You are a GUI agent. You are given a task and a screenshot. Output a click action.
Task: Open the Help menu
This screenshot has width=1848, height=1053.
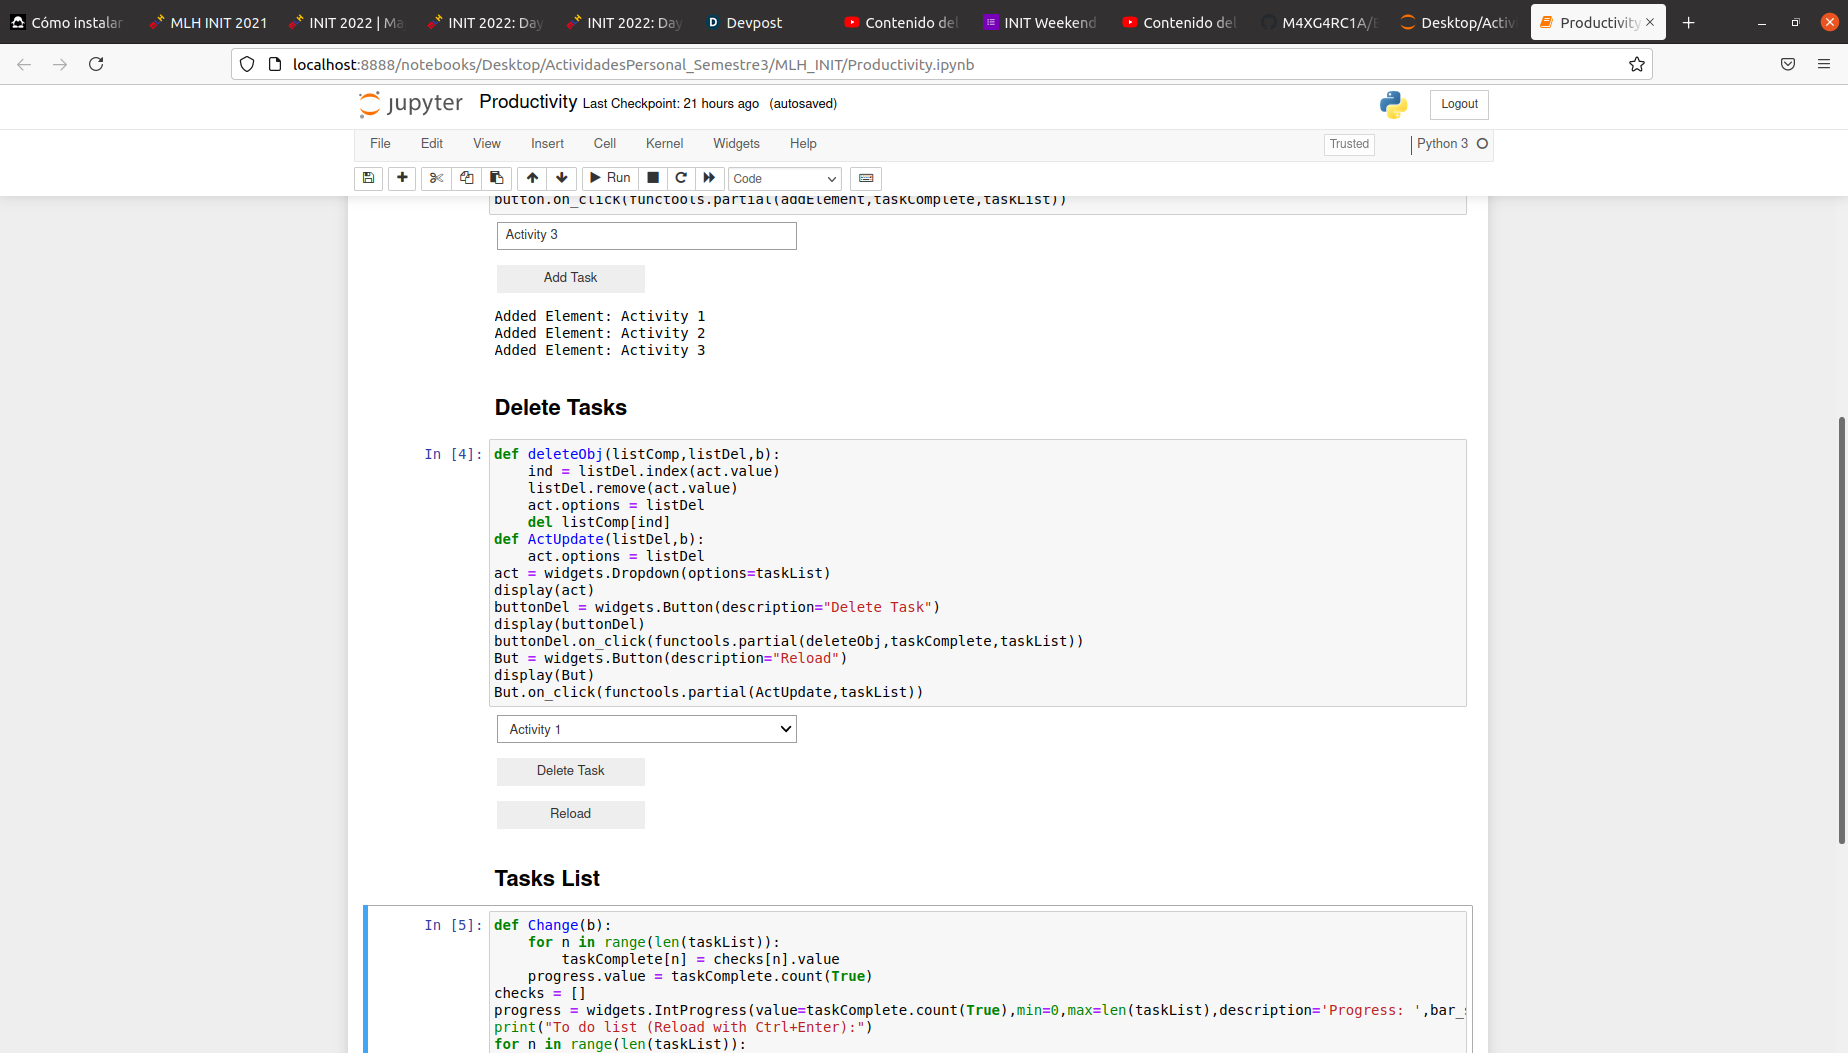[803, 144]
